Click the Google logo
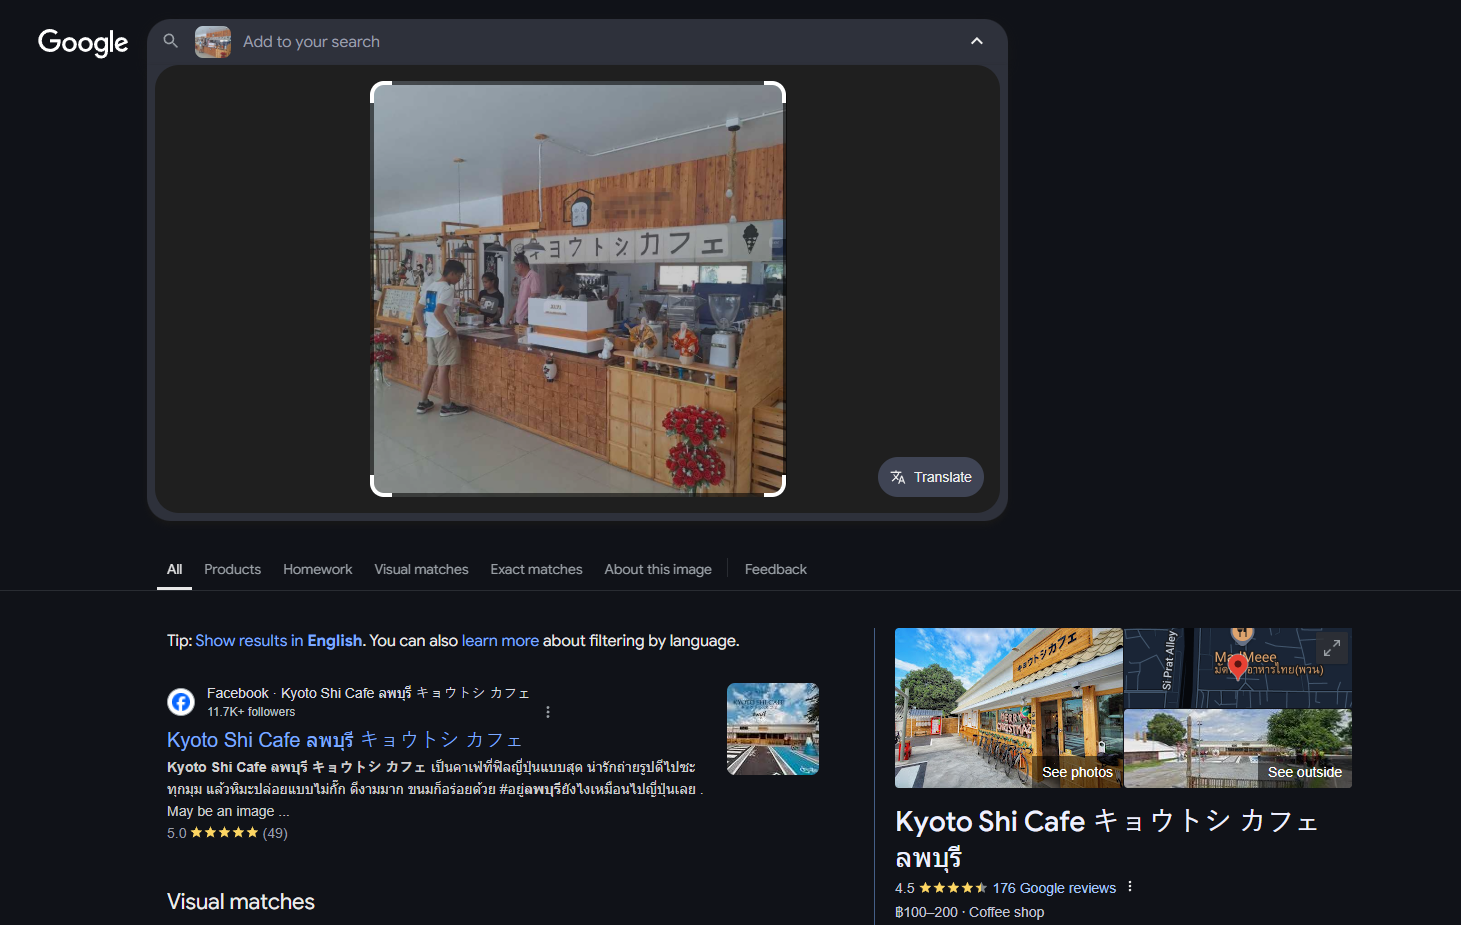The image size is (1461, 925). [x=83, y=42]
